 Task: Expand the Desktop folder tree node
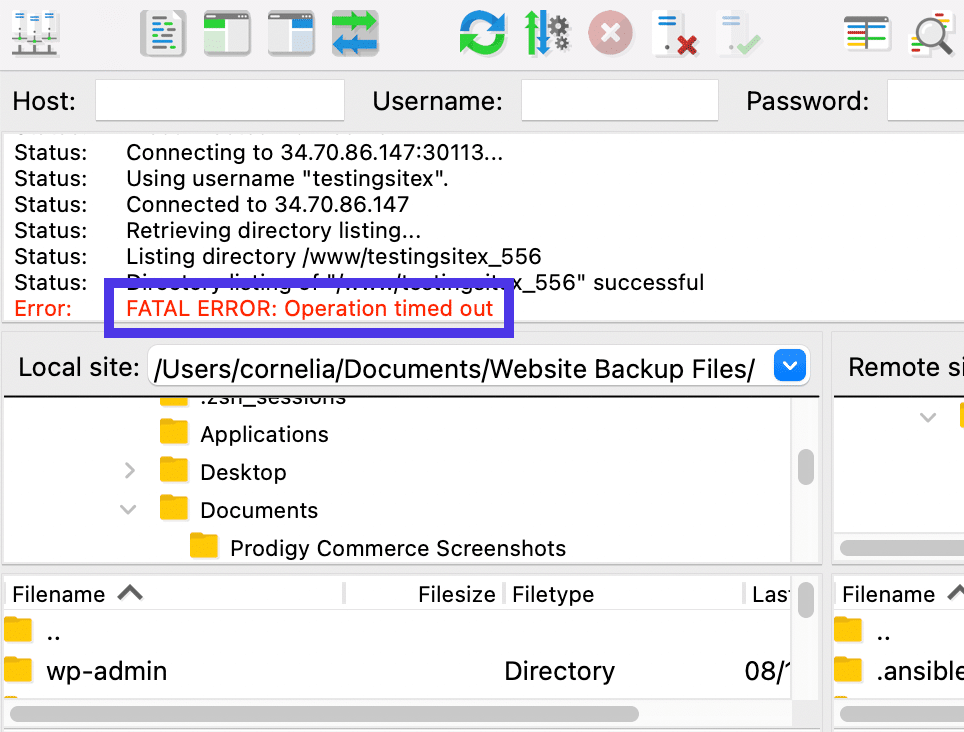[x=129, y=471]
